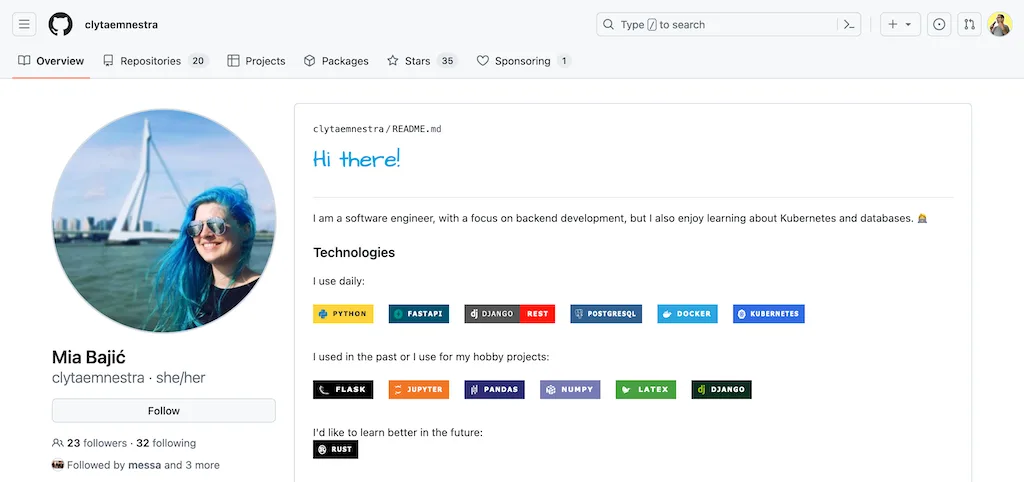Click the 'I'd like to learn better' text
The image size is (1024, 482).
398,432
